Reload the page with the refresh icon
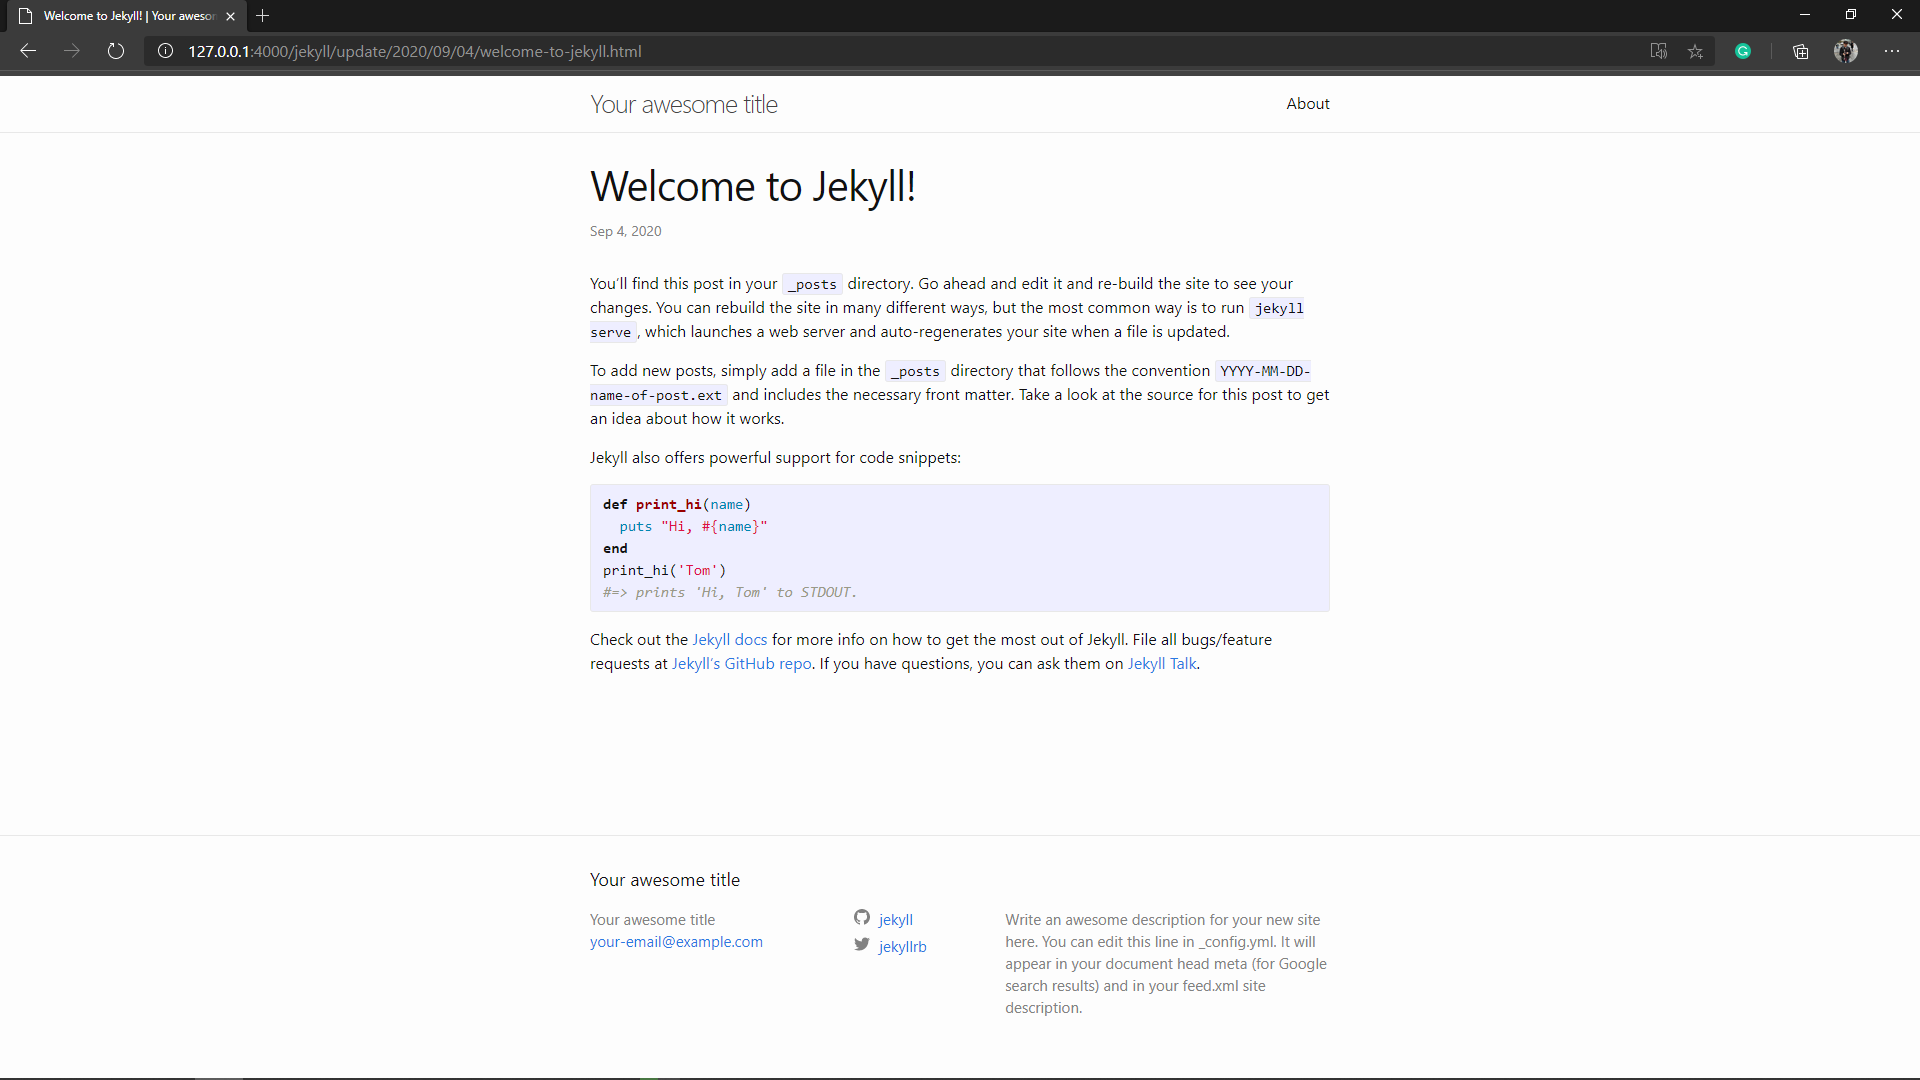This screenshot has height=1080, width=1920. pyautogui.click(x=116, y=51)
